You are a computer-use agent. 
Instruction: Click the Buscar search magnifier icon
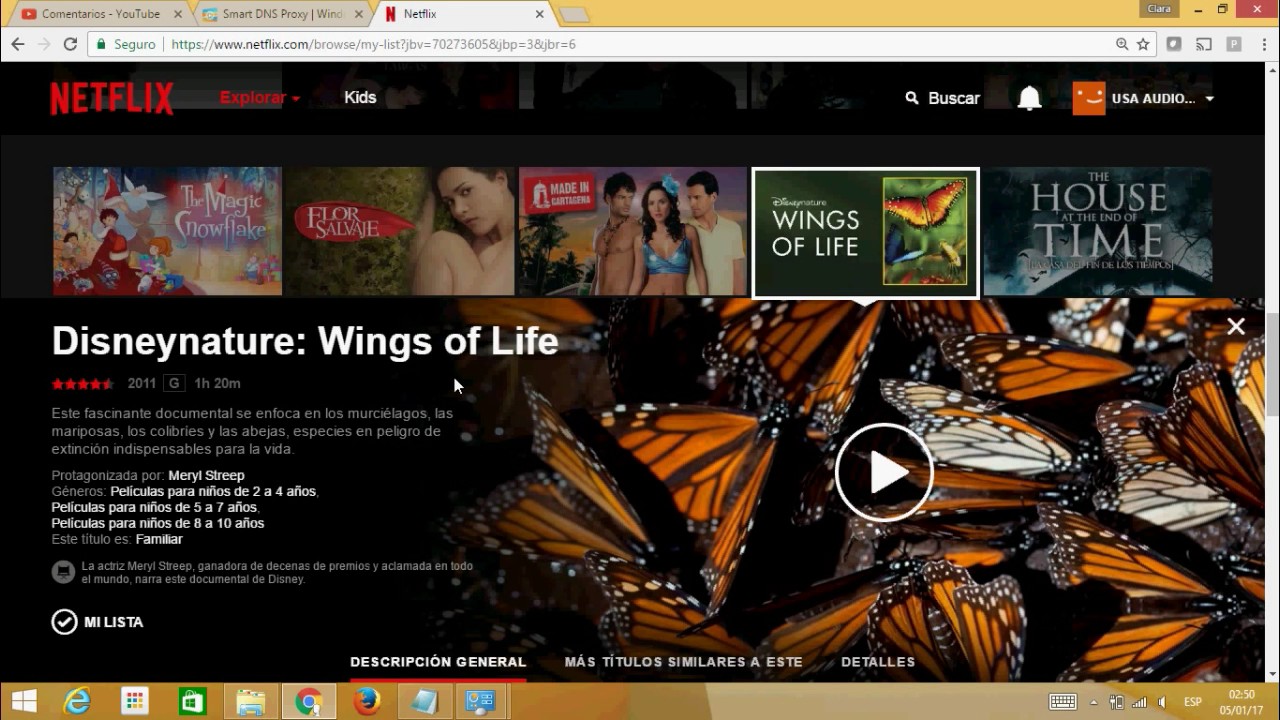pos(911,98)
